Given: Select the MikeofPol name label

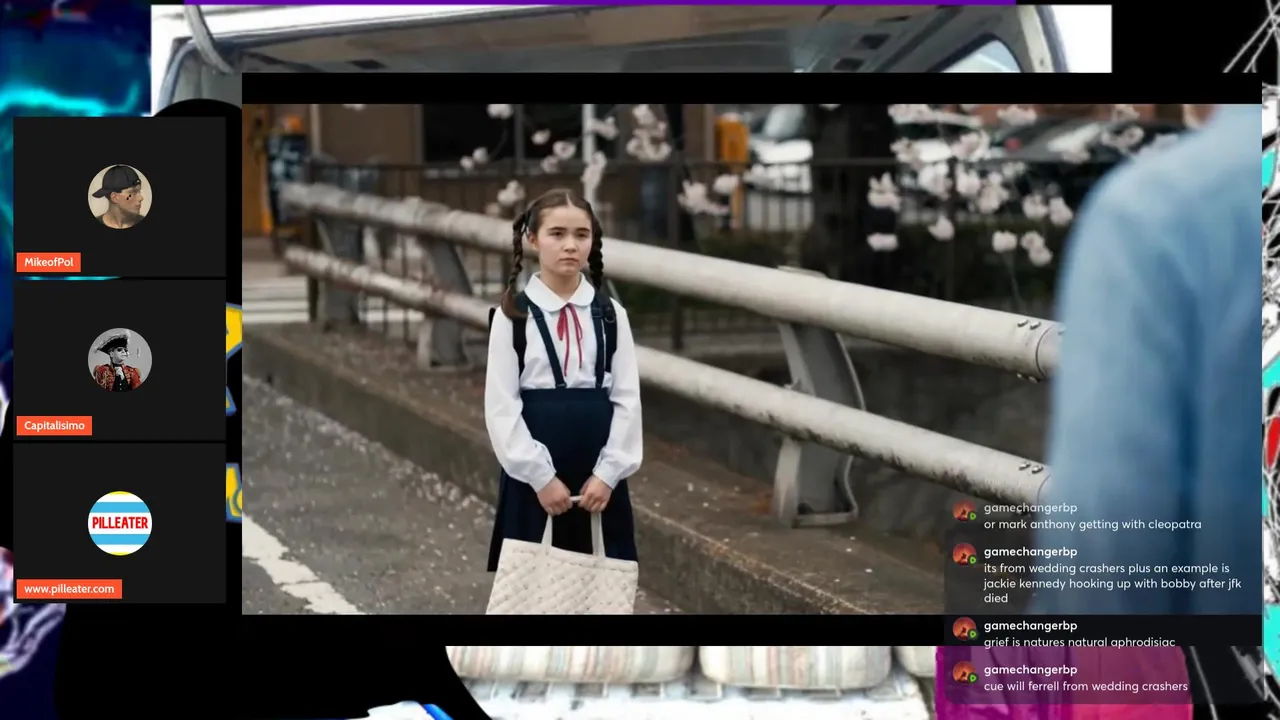Looking at the screenshot, I should 48,262.
